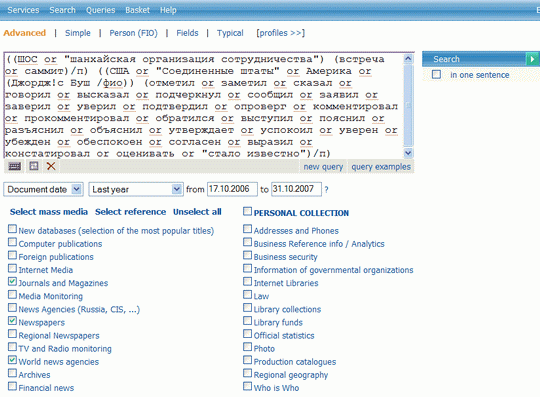The width and height of the screenshot is (540, 397).
Task: Check Regional Newspapers checkbox
Action: [x=12, y=334]
